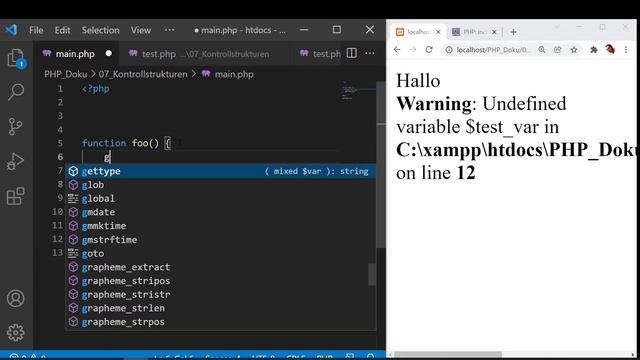
Task: Close the PHP browser tab
Action: point(494,32)
